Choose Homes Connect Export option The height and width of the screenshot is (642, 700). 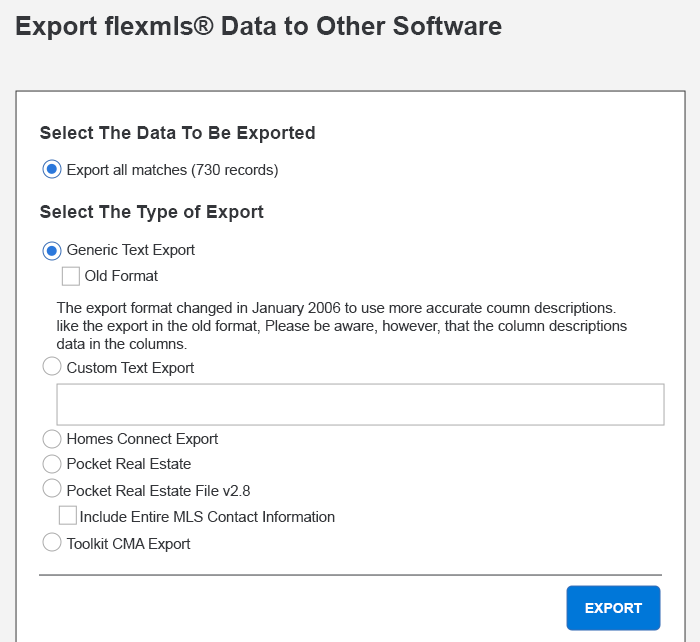coord(52,439)
